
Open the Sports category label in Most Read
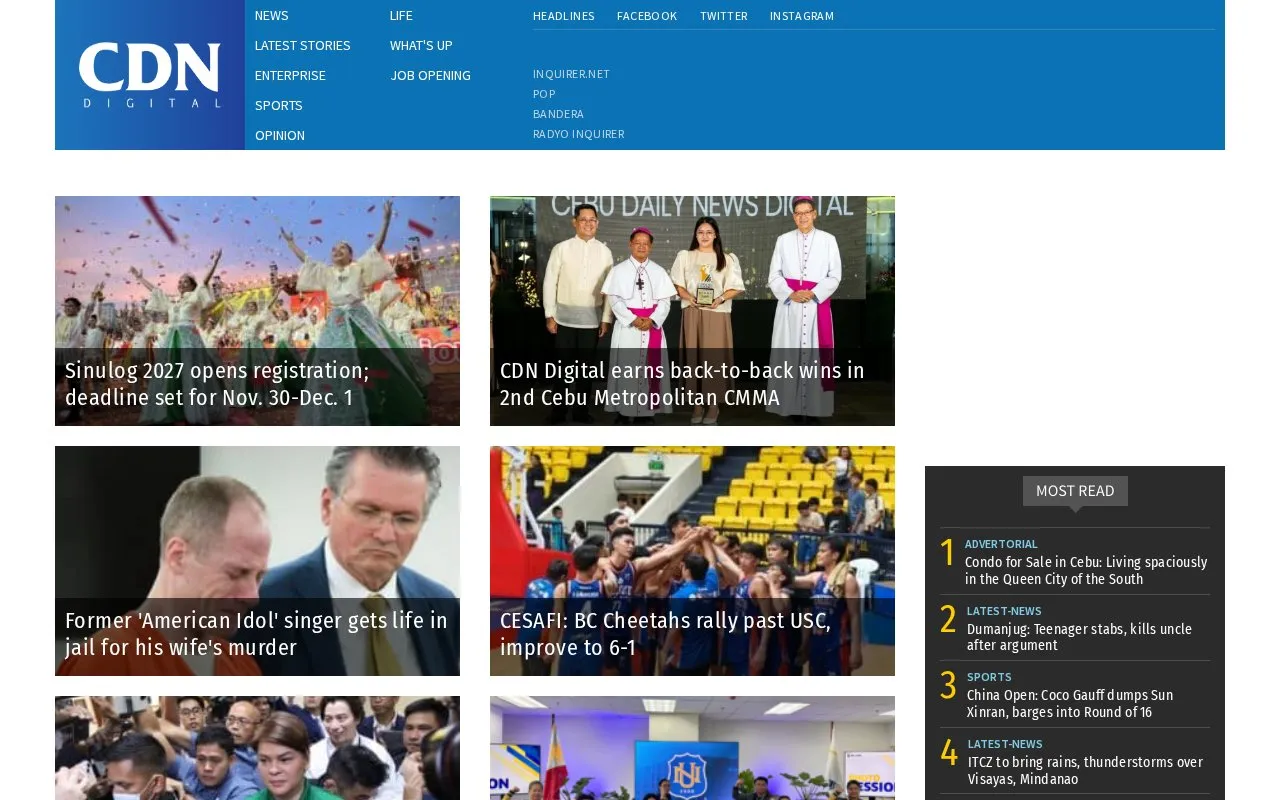pos(989,677)
